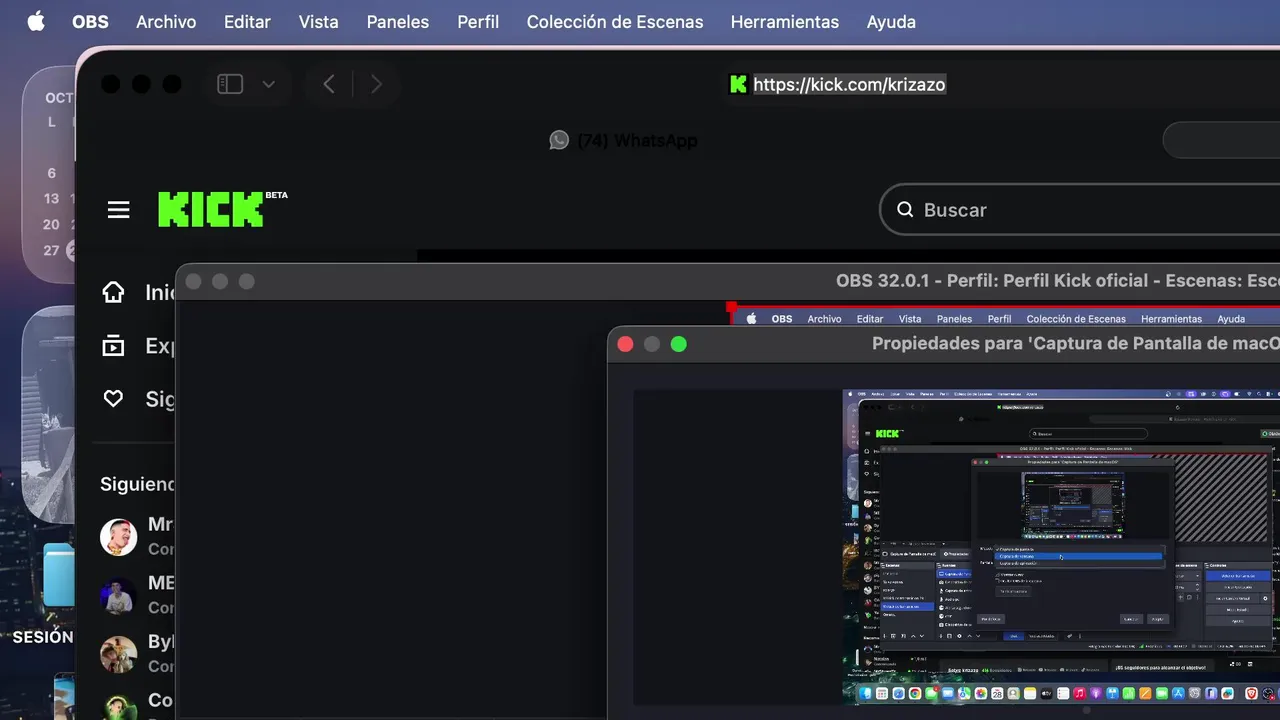Click the OBS 32.0.1 window title bar
This screenshot has width=1280, height=720.
tap(728, 282)
